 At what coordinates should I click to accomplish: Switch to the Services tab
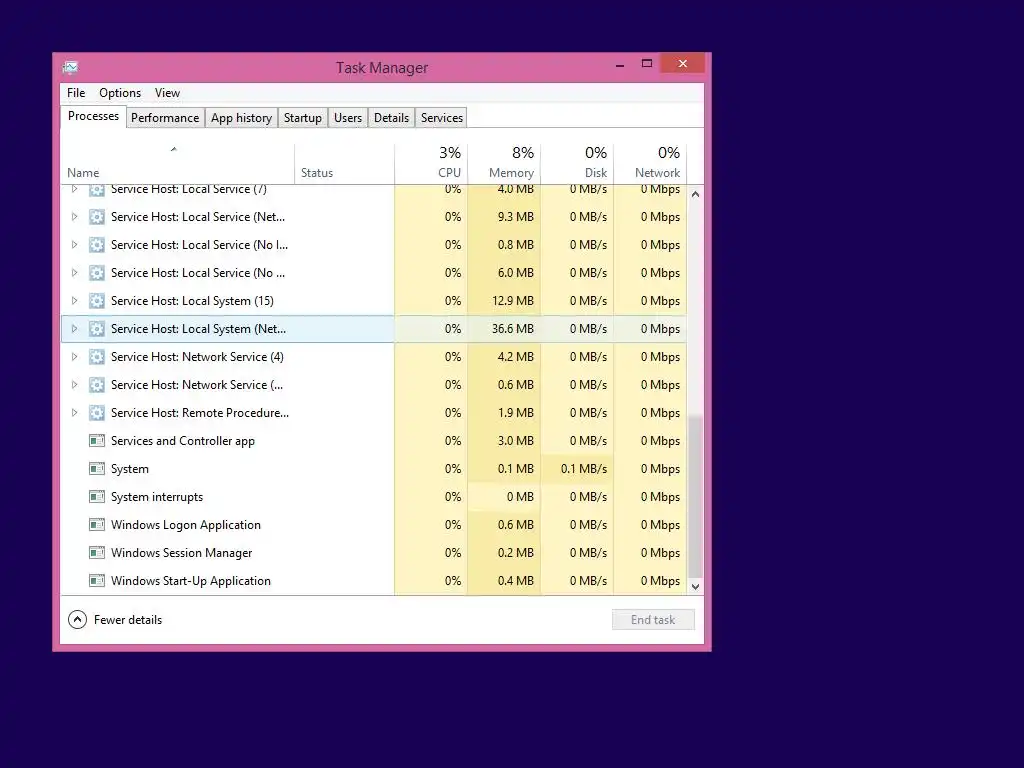[441, 118]
